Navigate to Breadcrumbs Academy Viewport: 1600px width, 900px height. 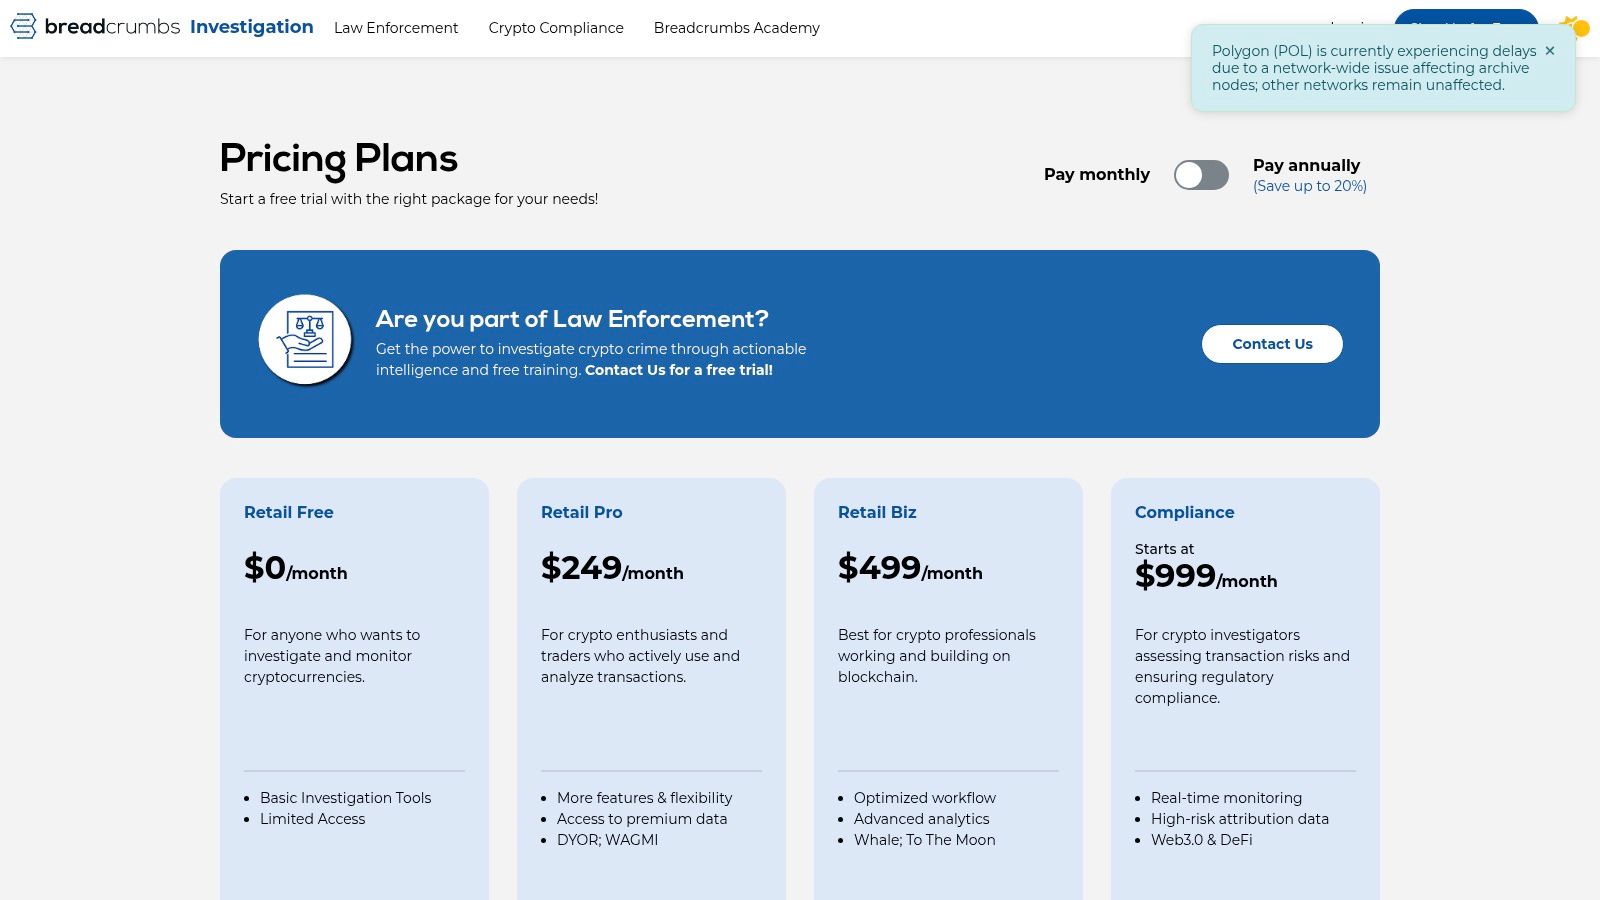737,28
